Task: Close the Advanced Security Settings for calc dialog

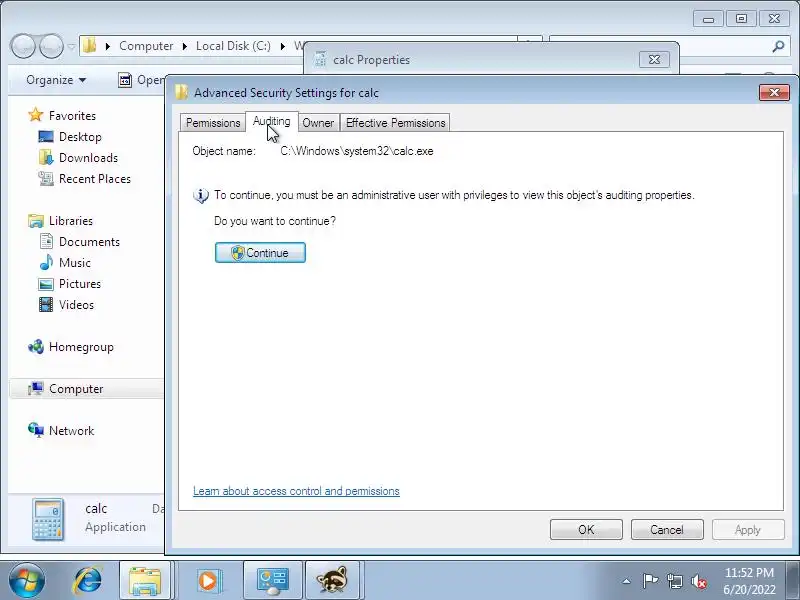Action: [x=774, y=92]
